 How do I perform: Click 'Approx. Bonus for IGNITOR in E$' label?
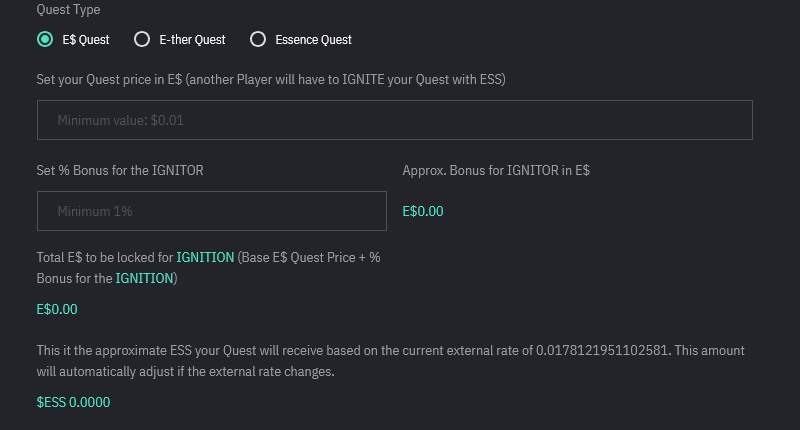(495, 171)
